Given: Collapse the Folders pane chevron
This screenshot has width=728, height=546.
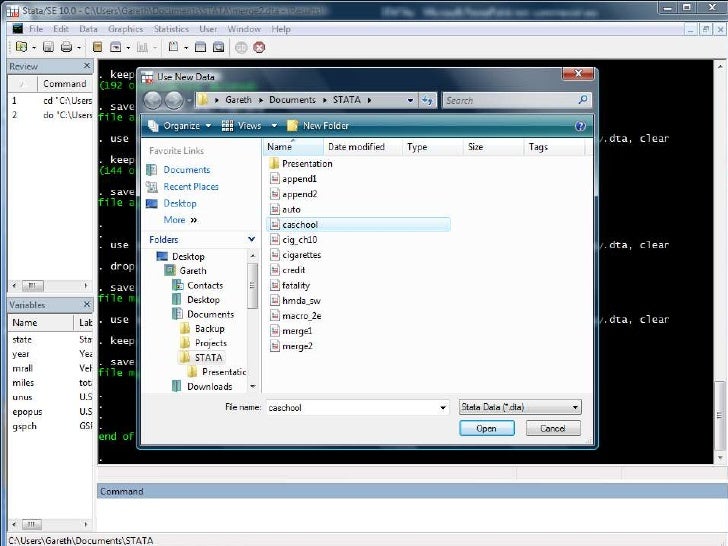Looking at the screenshot, I should [251, 239].
